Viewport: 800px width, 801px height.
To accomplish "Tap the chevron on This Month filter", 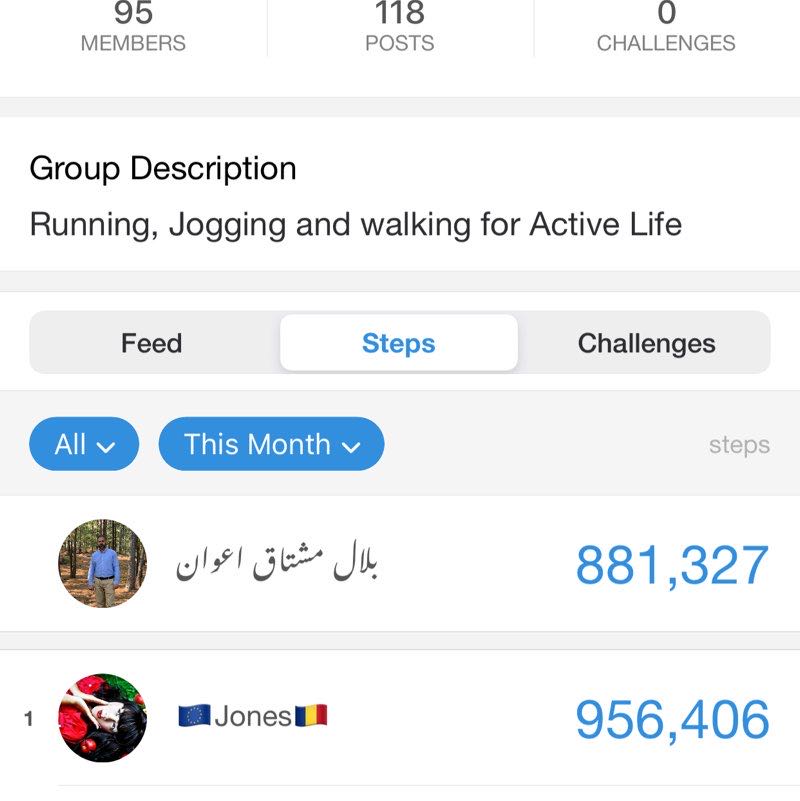I will click(x=350, y=444).
